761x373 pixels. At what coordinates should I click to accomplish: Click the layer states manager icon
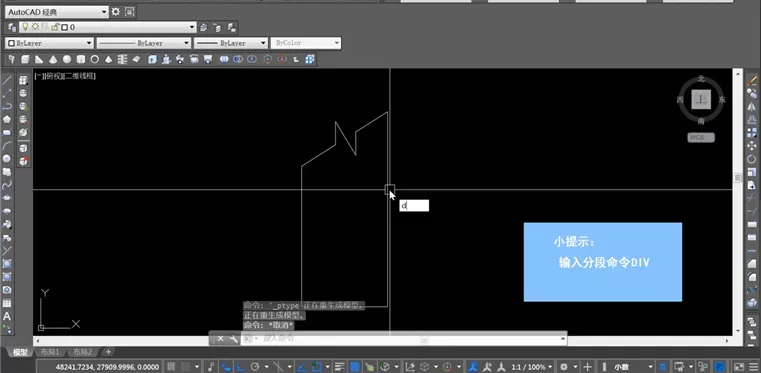coord(232,28)
